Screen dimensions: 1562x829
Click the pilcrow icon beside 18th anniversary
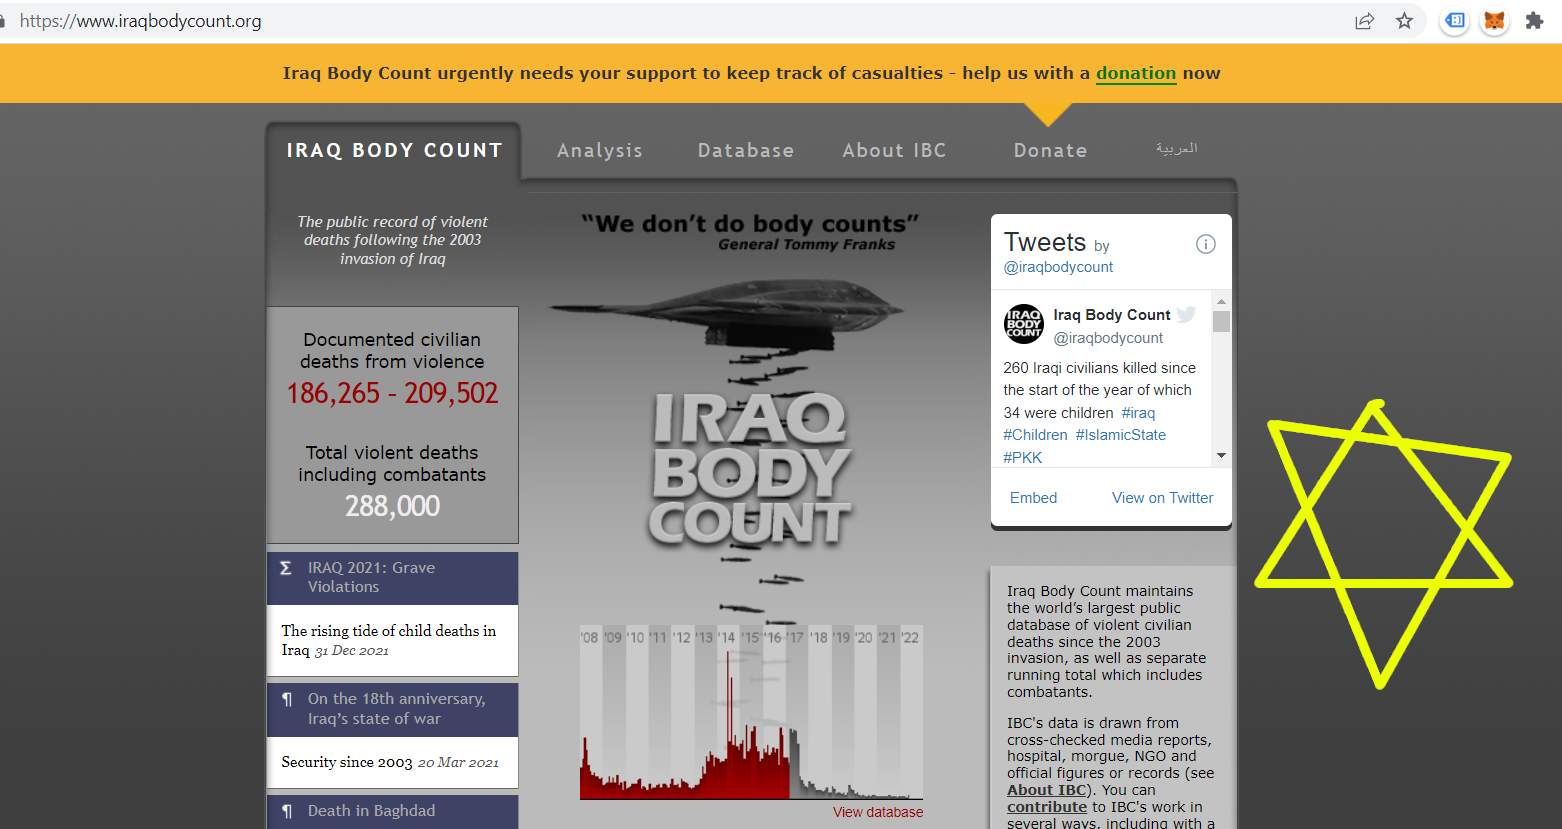(287, 699)
